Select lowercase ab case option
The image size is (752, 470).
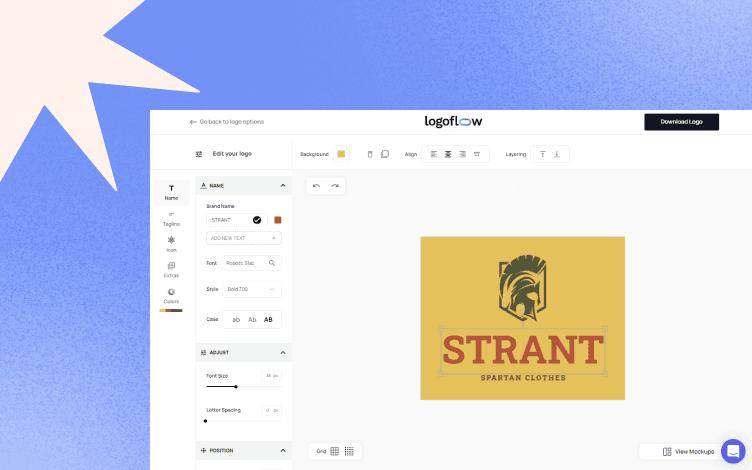tap(236, 319)
